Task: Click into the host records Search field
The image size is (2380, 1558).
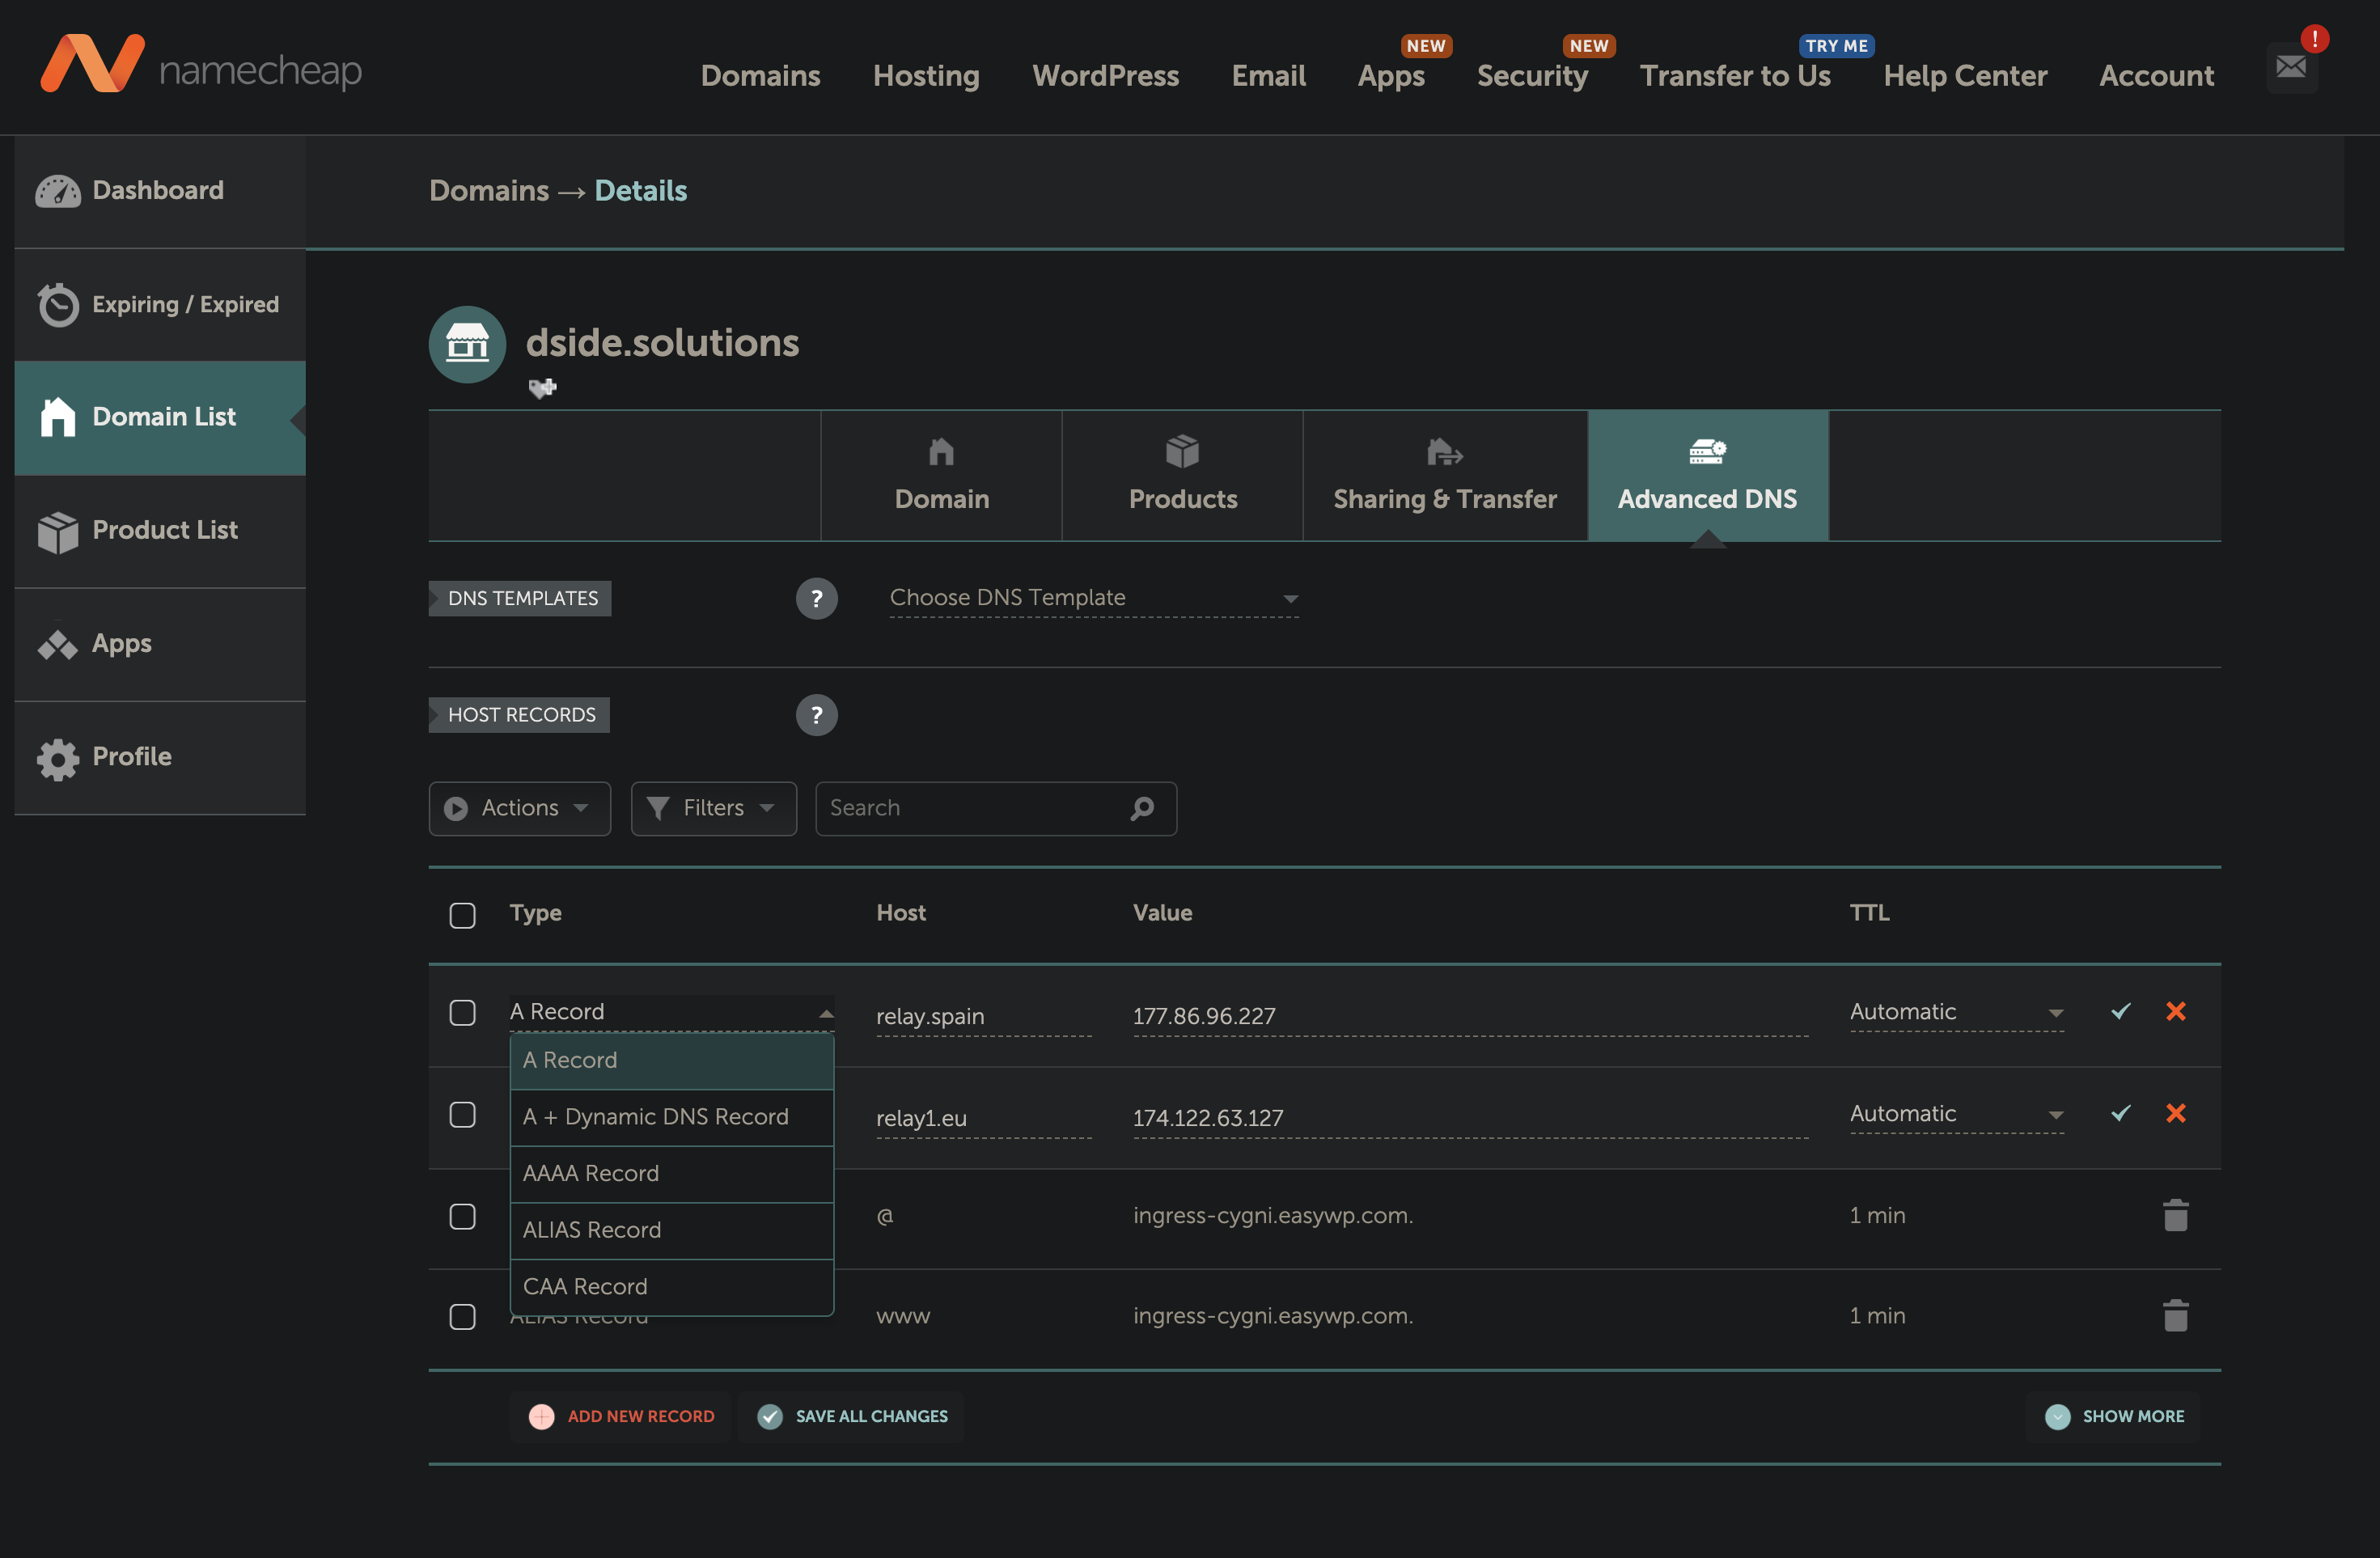Action: [995, 808]
